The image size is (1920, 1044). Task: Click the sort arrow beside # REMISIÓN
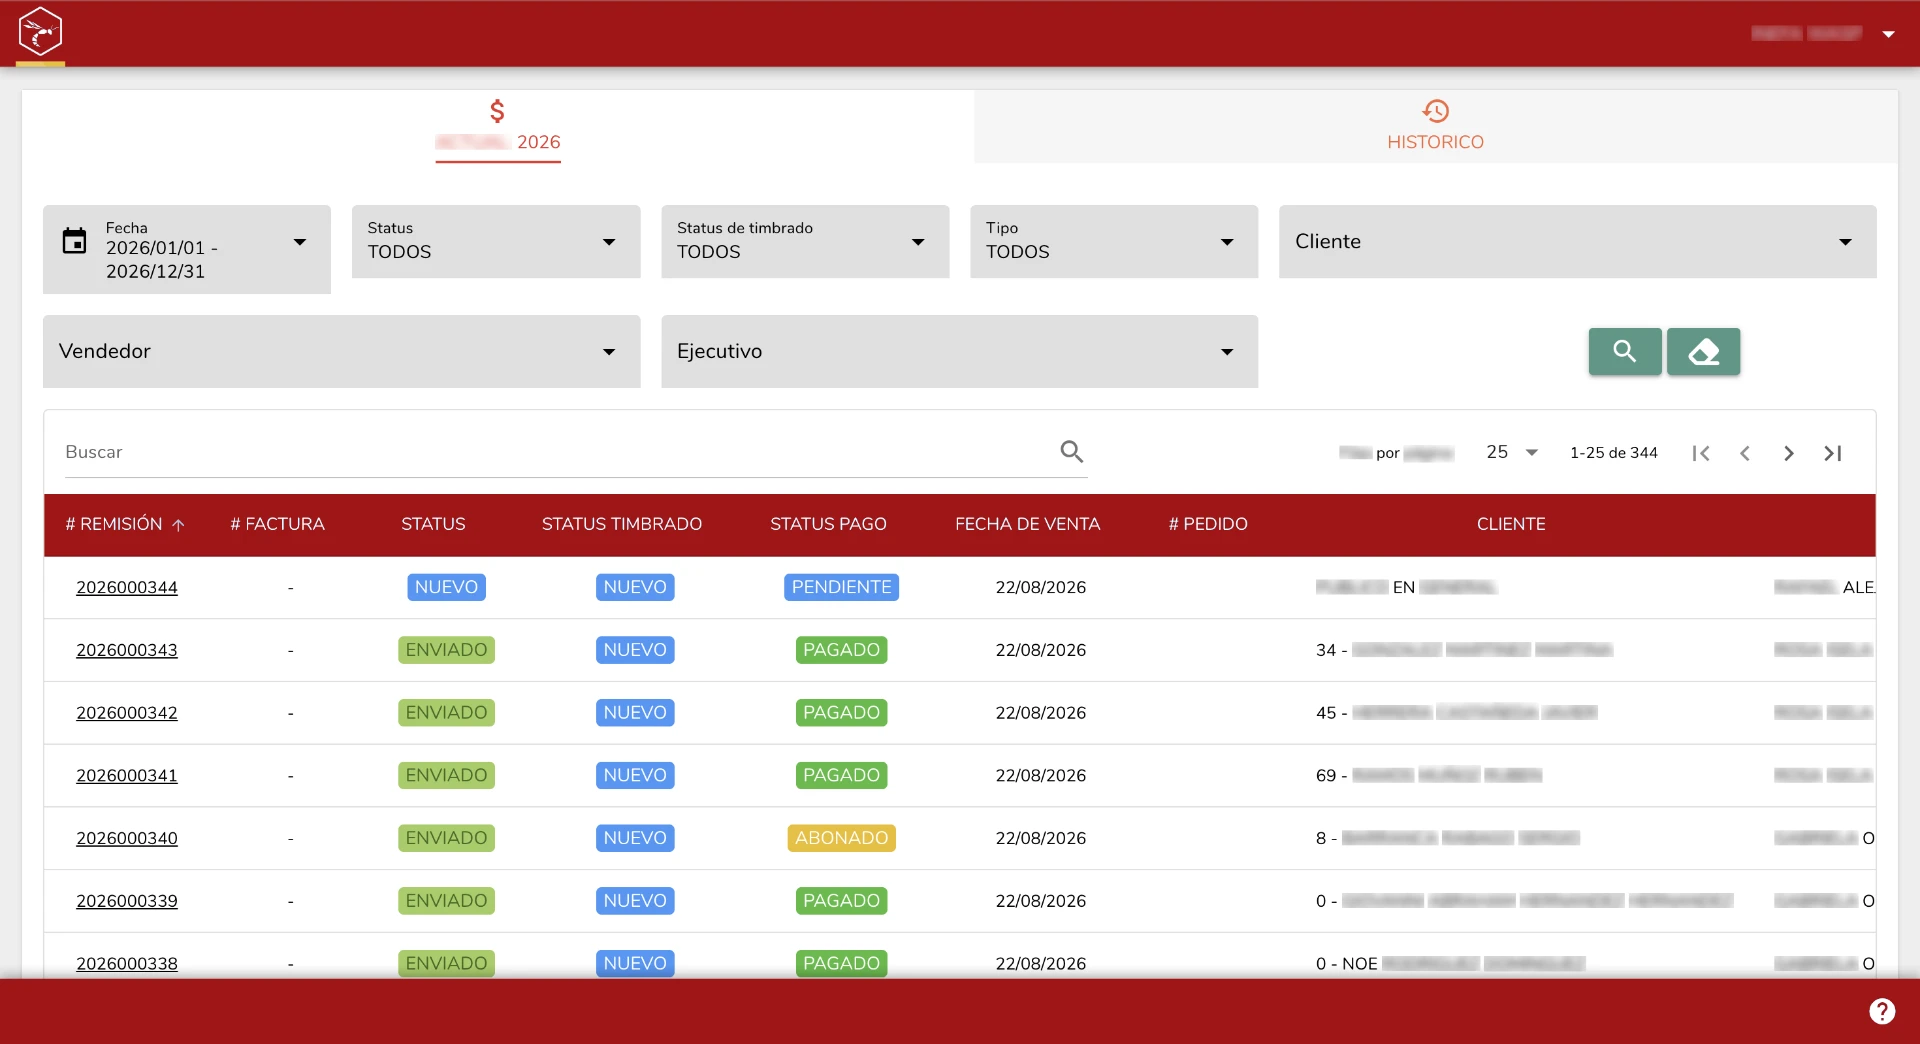tap(178, 525)
